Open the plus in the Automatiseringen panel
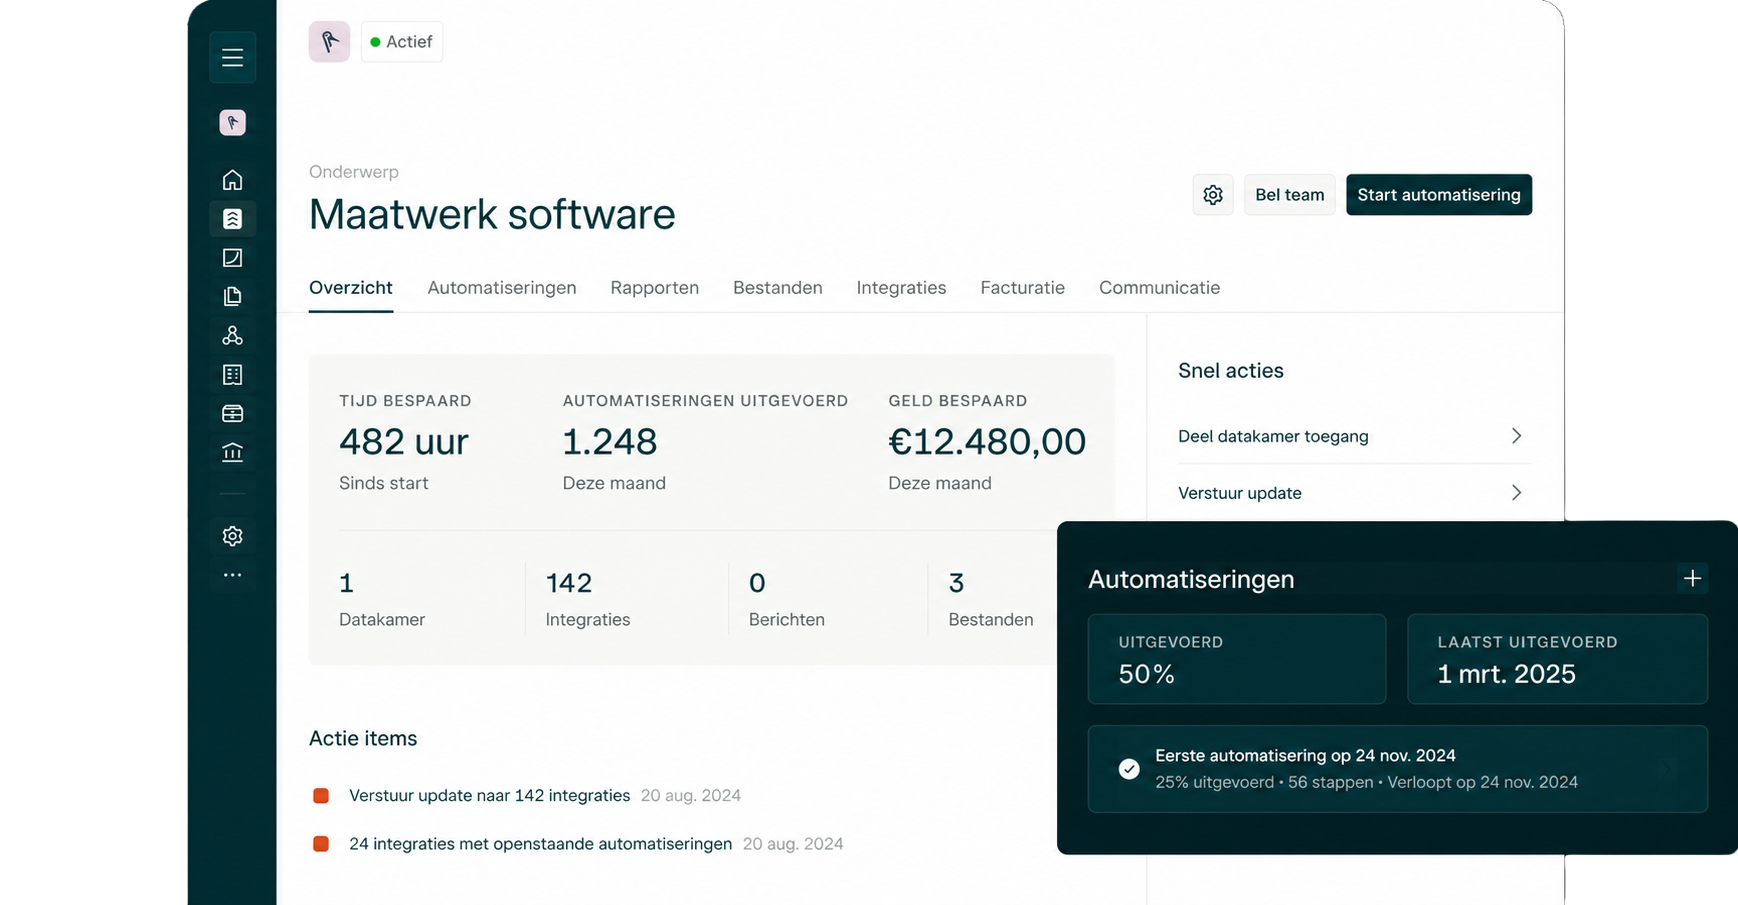This screenshot has width=1738, height=905. click(1692, 578)
